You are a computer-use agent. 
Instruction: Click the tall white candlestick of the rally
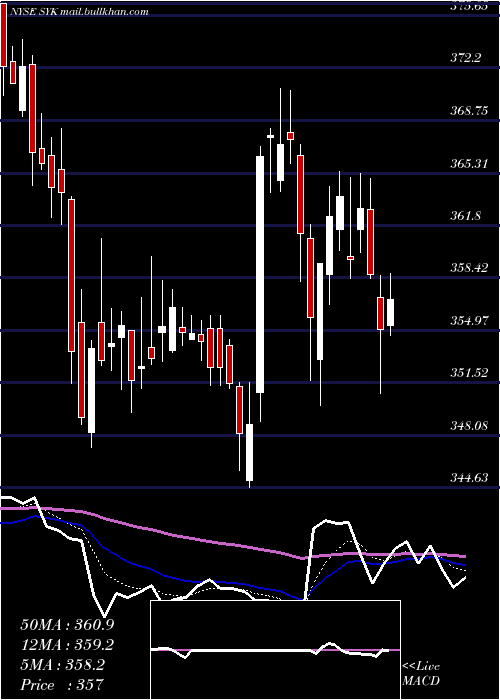260,275
